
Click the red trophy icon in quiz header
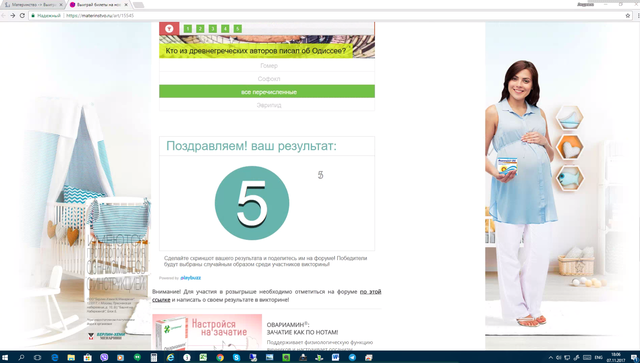(169, 29)
